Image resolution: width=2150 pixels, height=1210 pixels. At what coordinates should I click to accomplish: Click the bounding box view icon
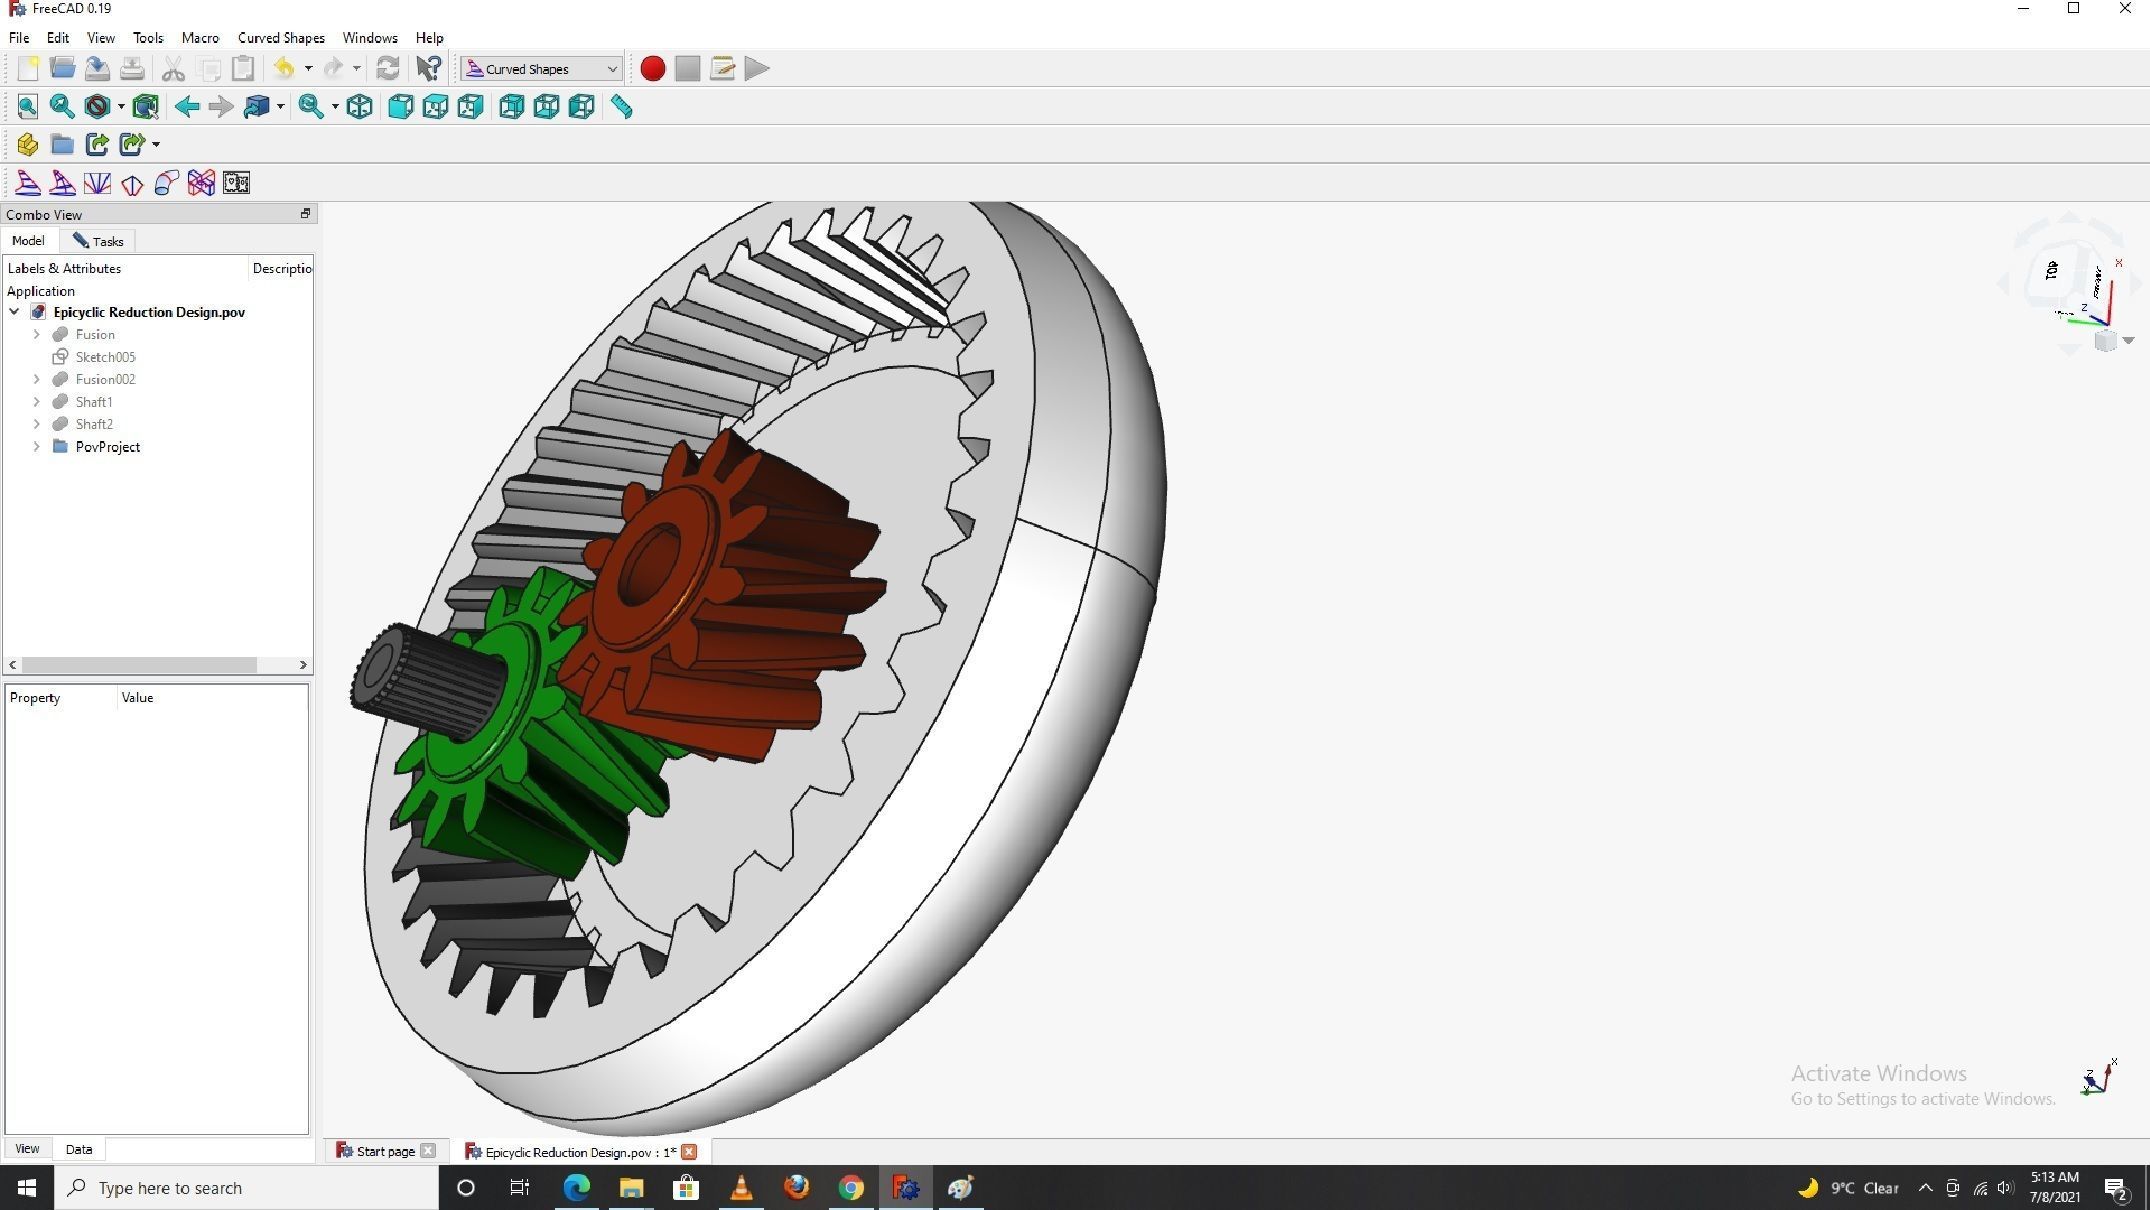click(146, 106)
